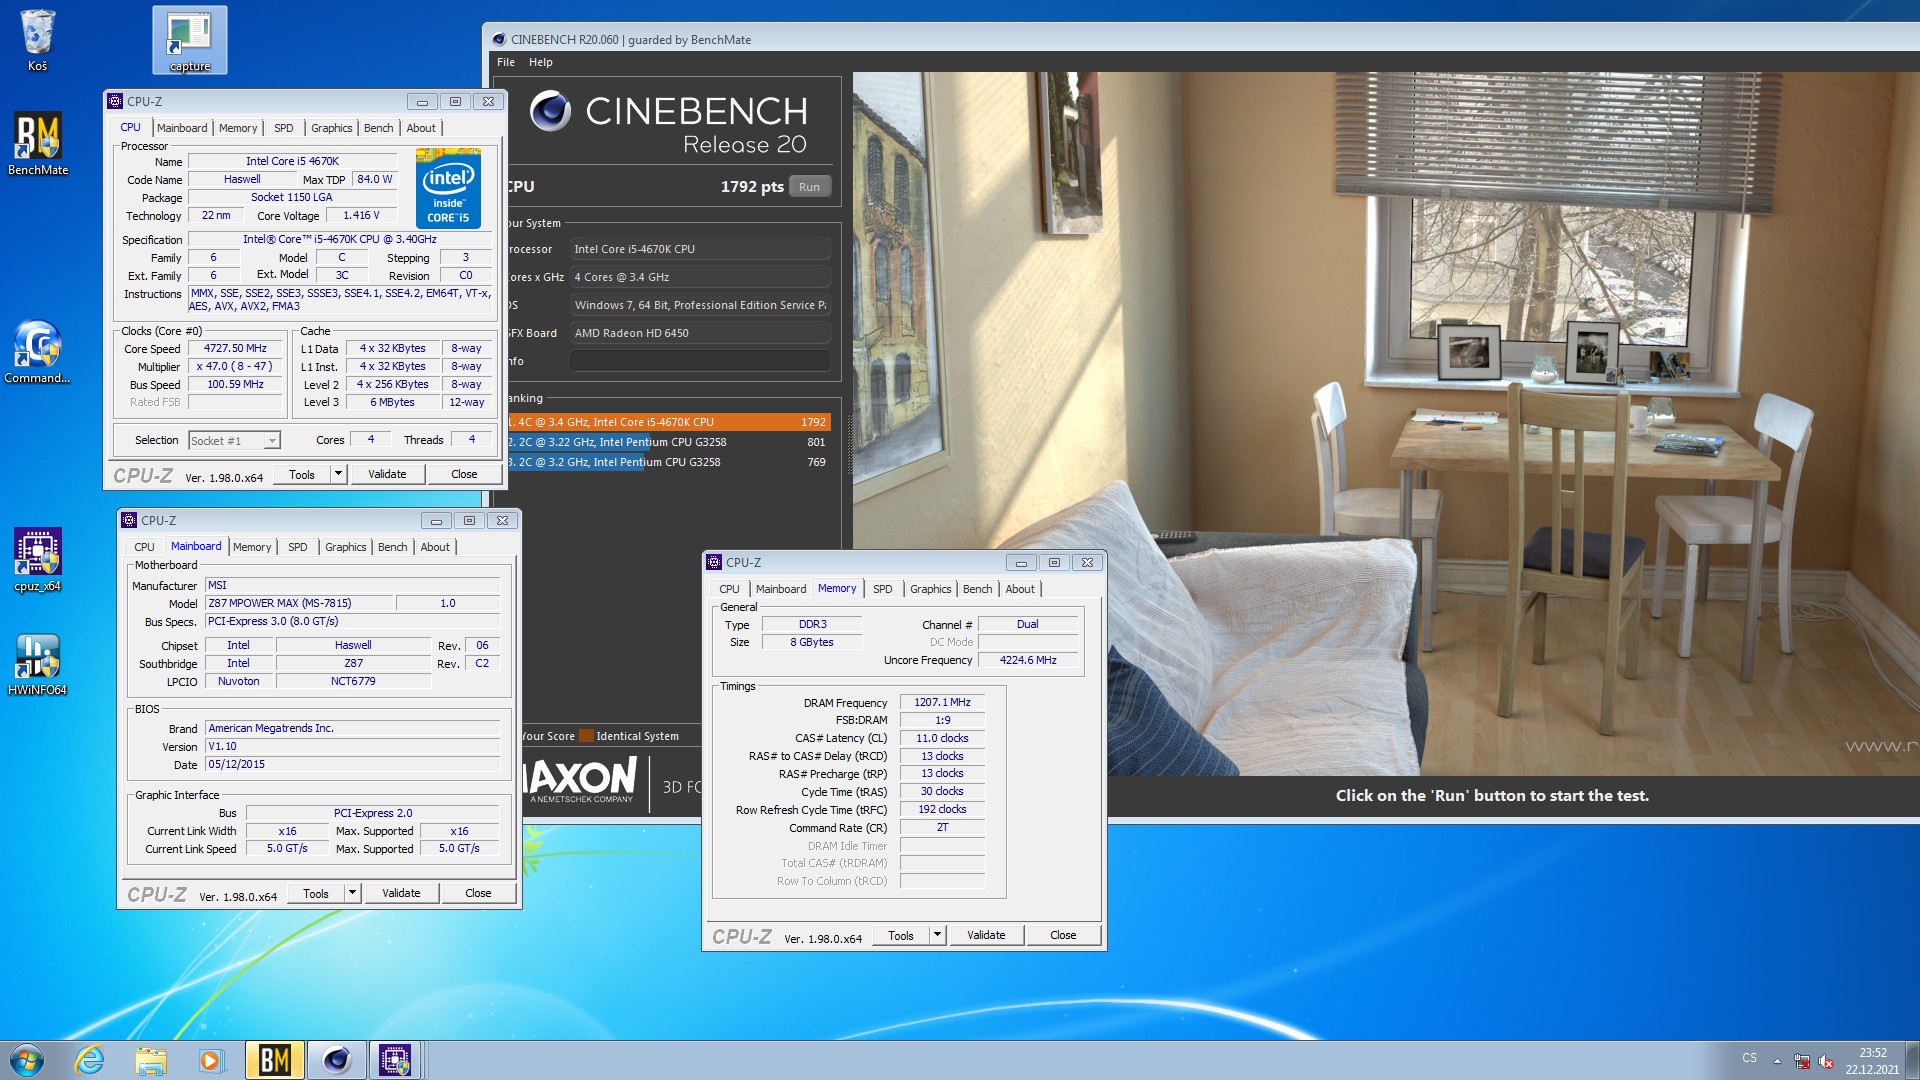Image resolution: width=1920 pixels, height=1080 pixels.
Task: Switch to Cinebench taskbar button
Action: pos(336,1060)
